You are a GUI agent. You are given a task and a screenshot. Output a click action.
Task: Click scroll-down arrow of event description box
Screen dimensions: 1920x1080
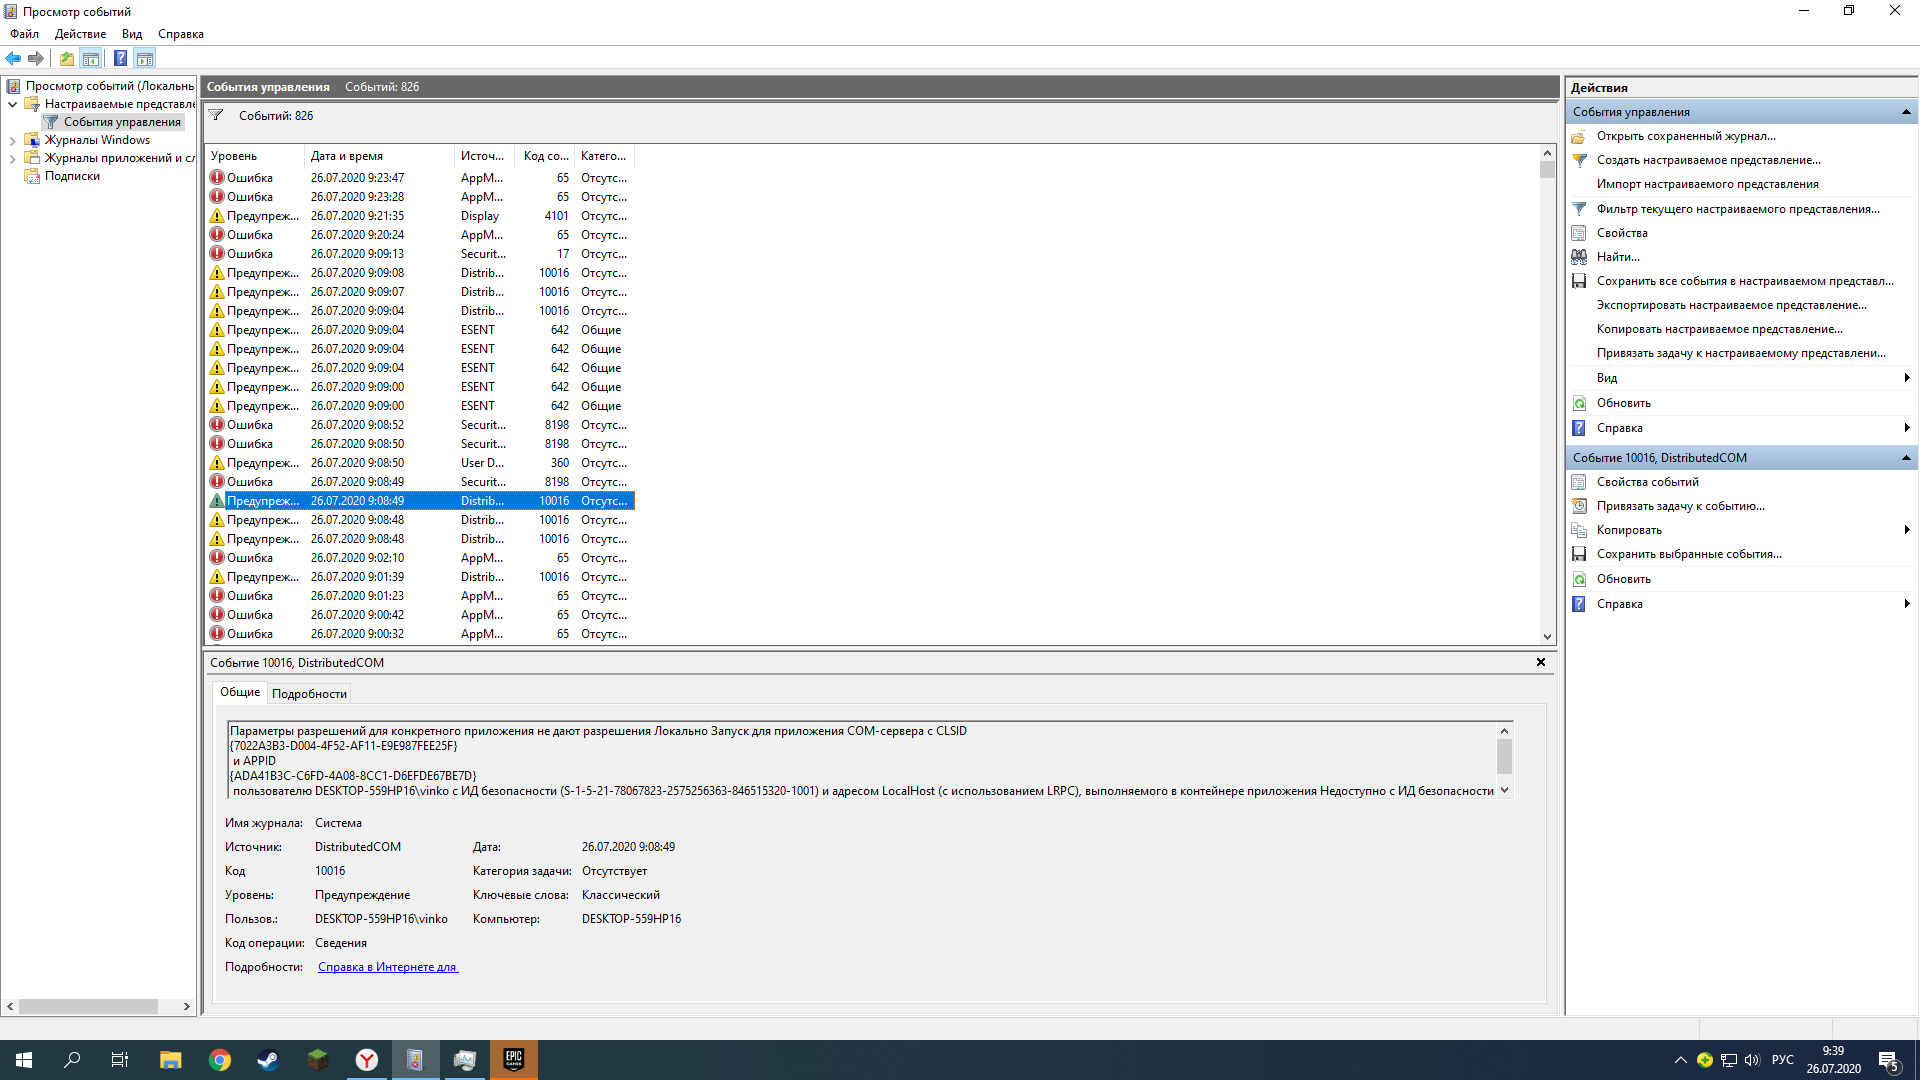[1504, 790]
